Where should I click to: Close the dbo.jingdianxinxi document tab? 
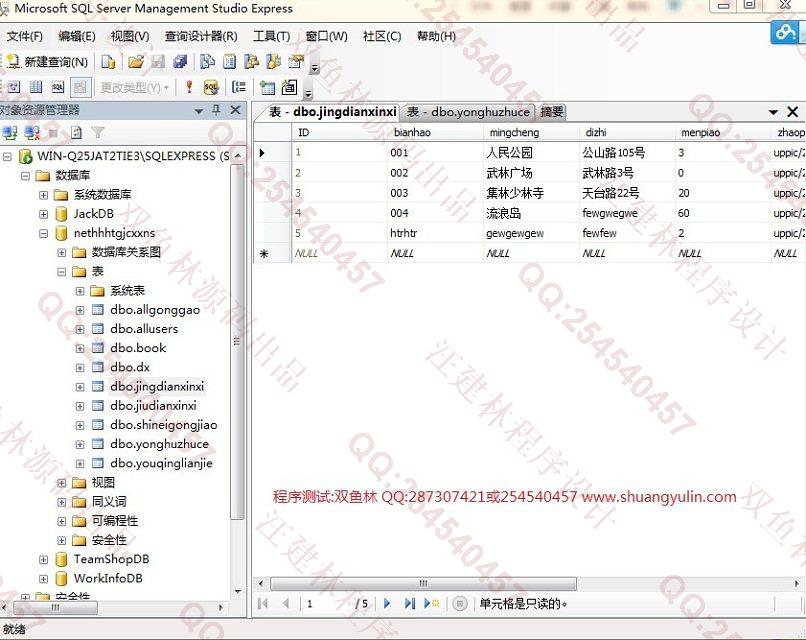(x=793, y=112)
